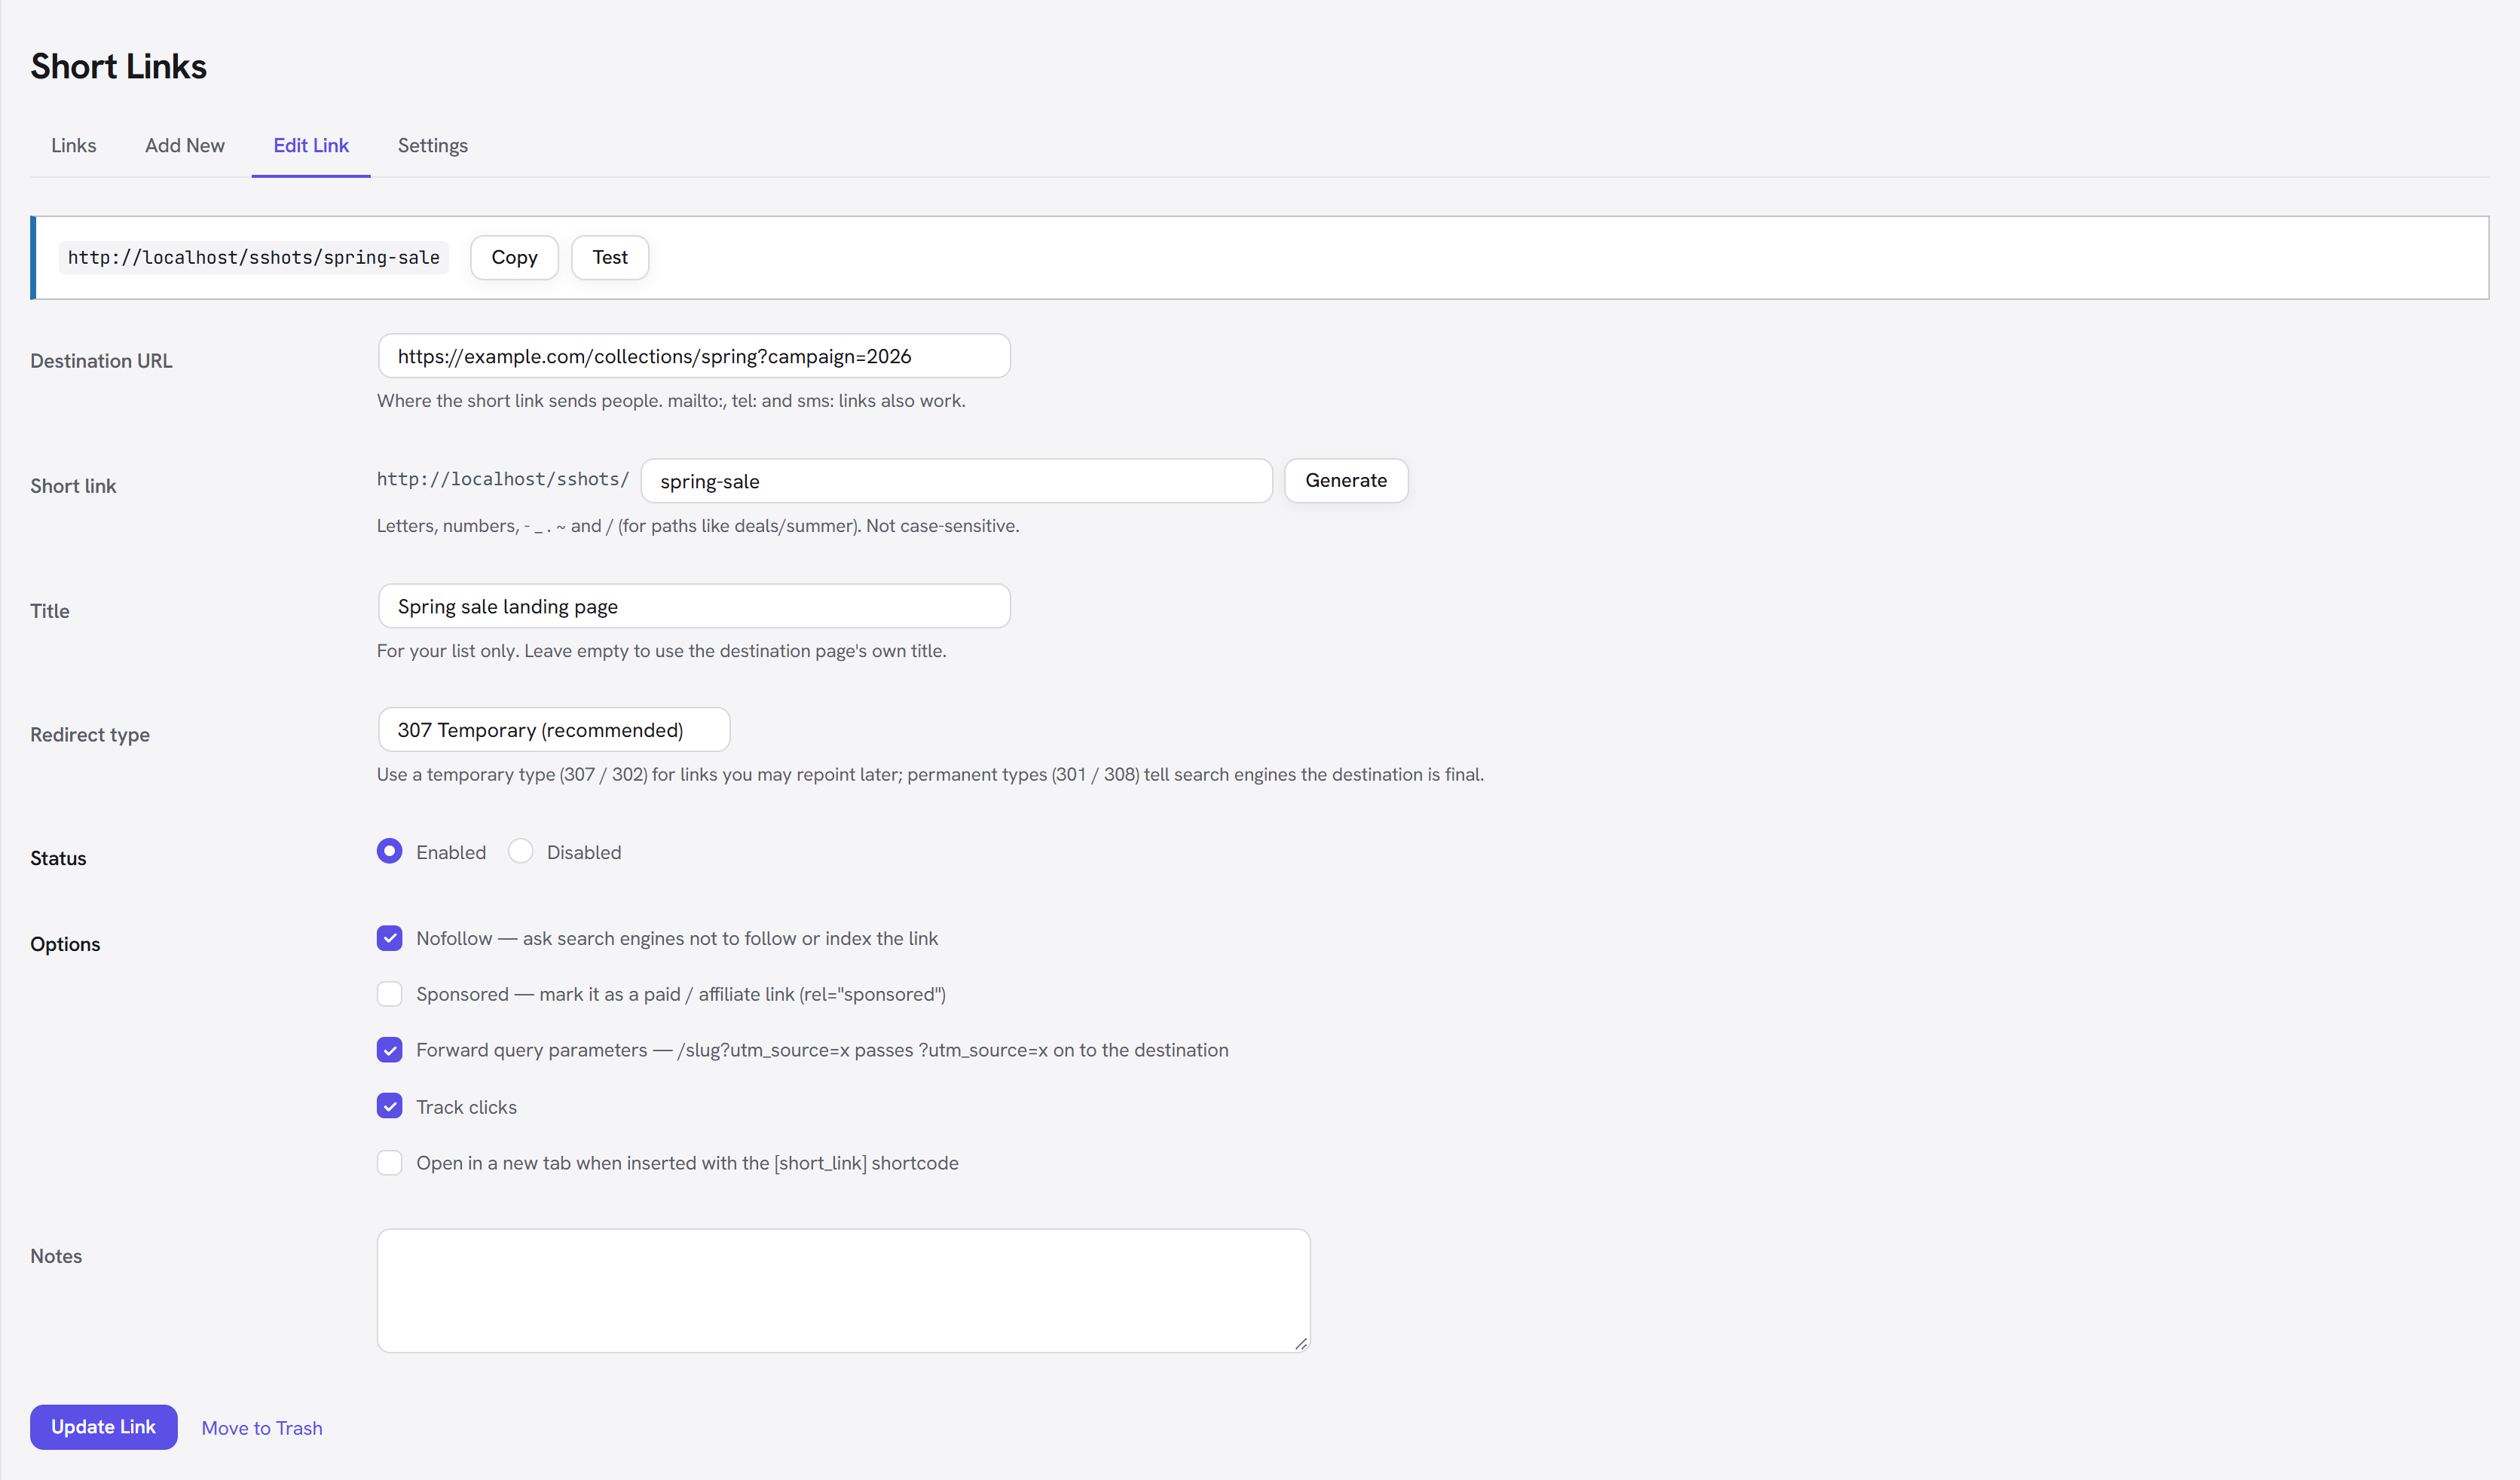
Task: Click the Test button
Action: (610, 257)
